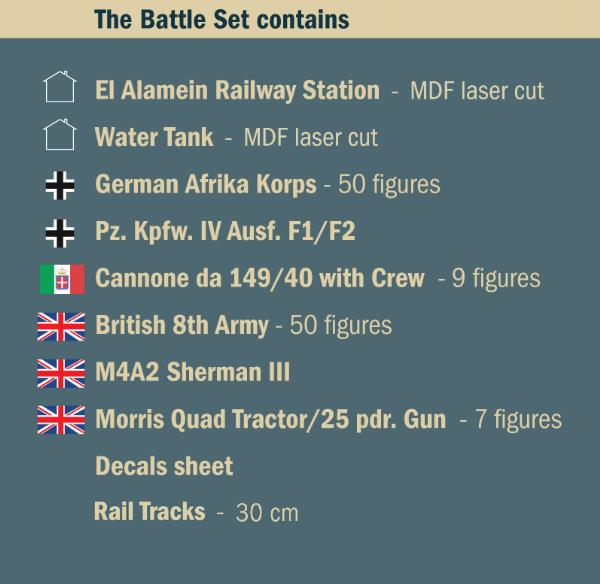Click the Rail Tracks item
This screenshot has height=584, width=600.
tap(149, 512)
